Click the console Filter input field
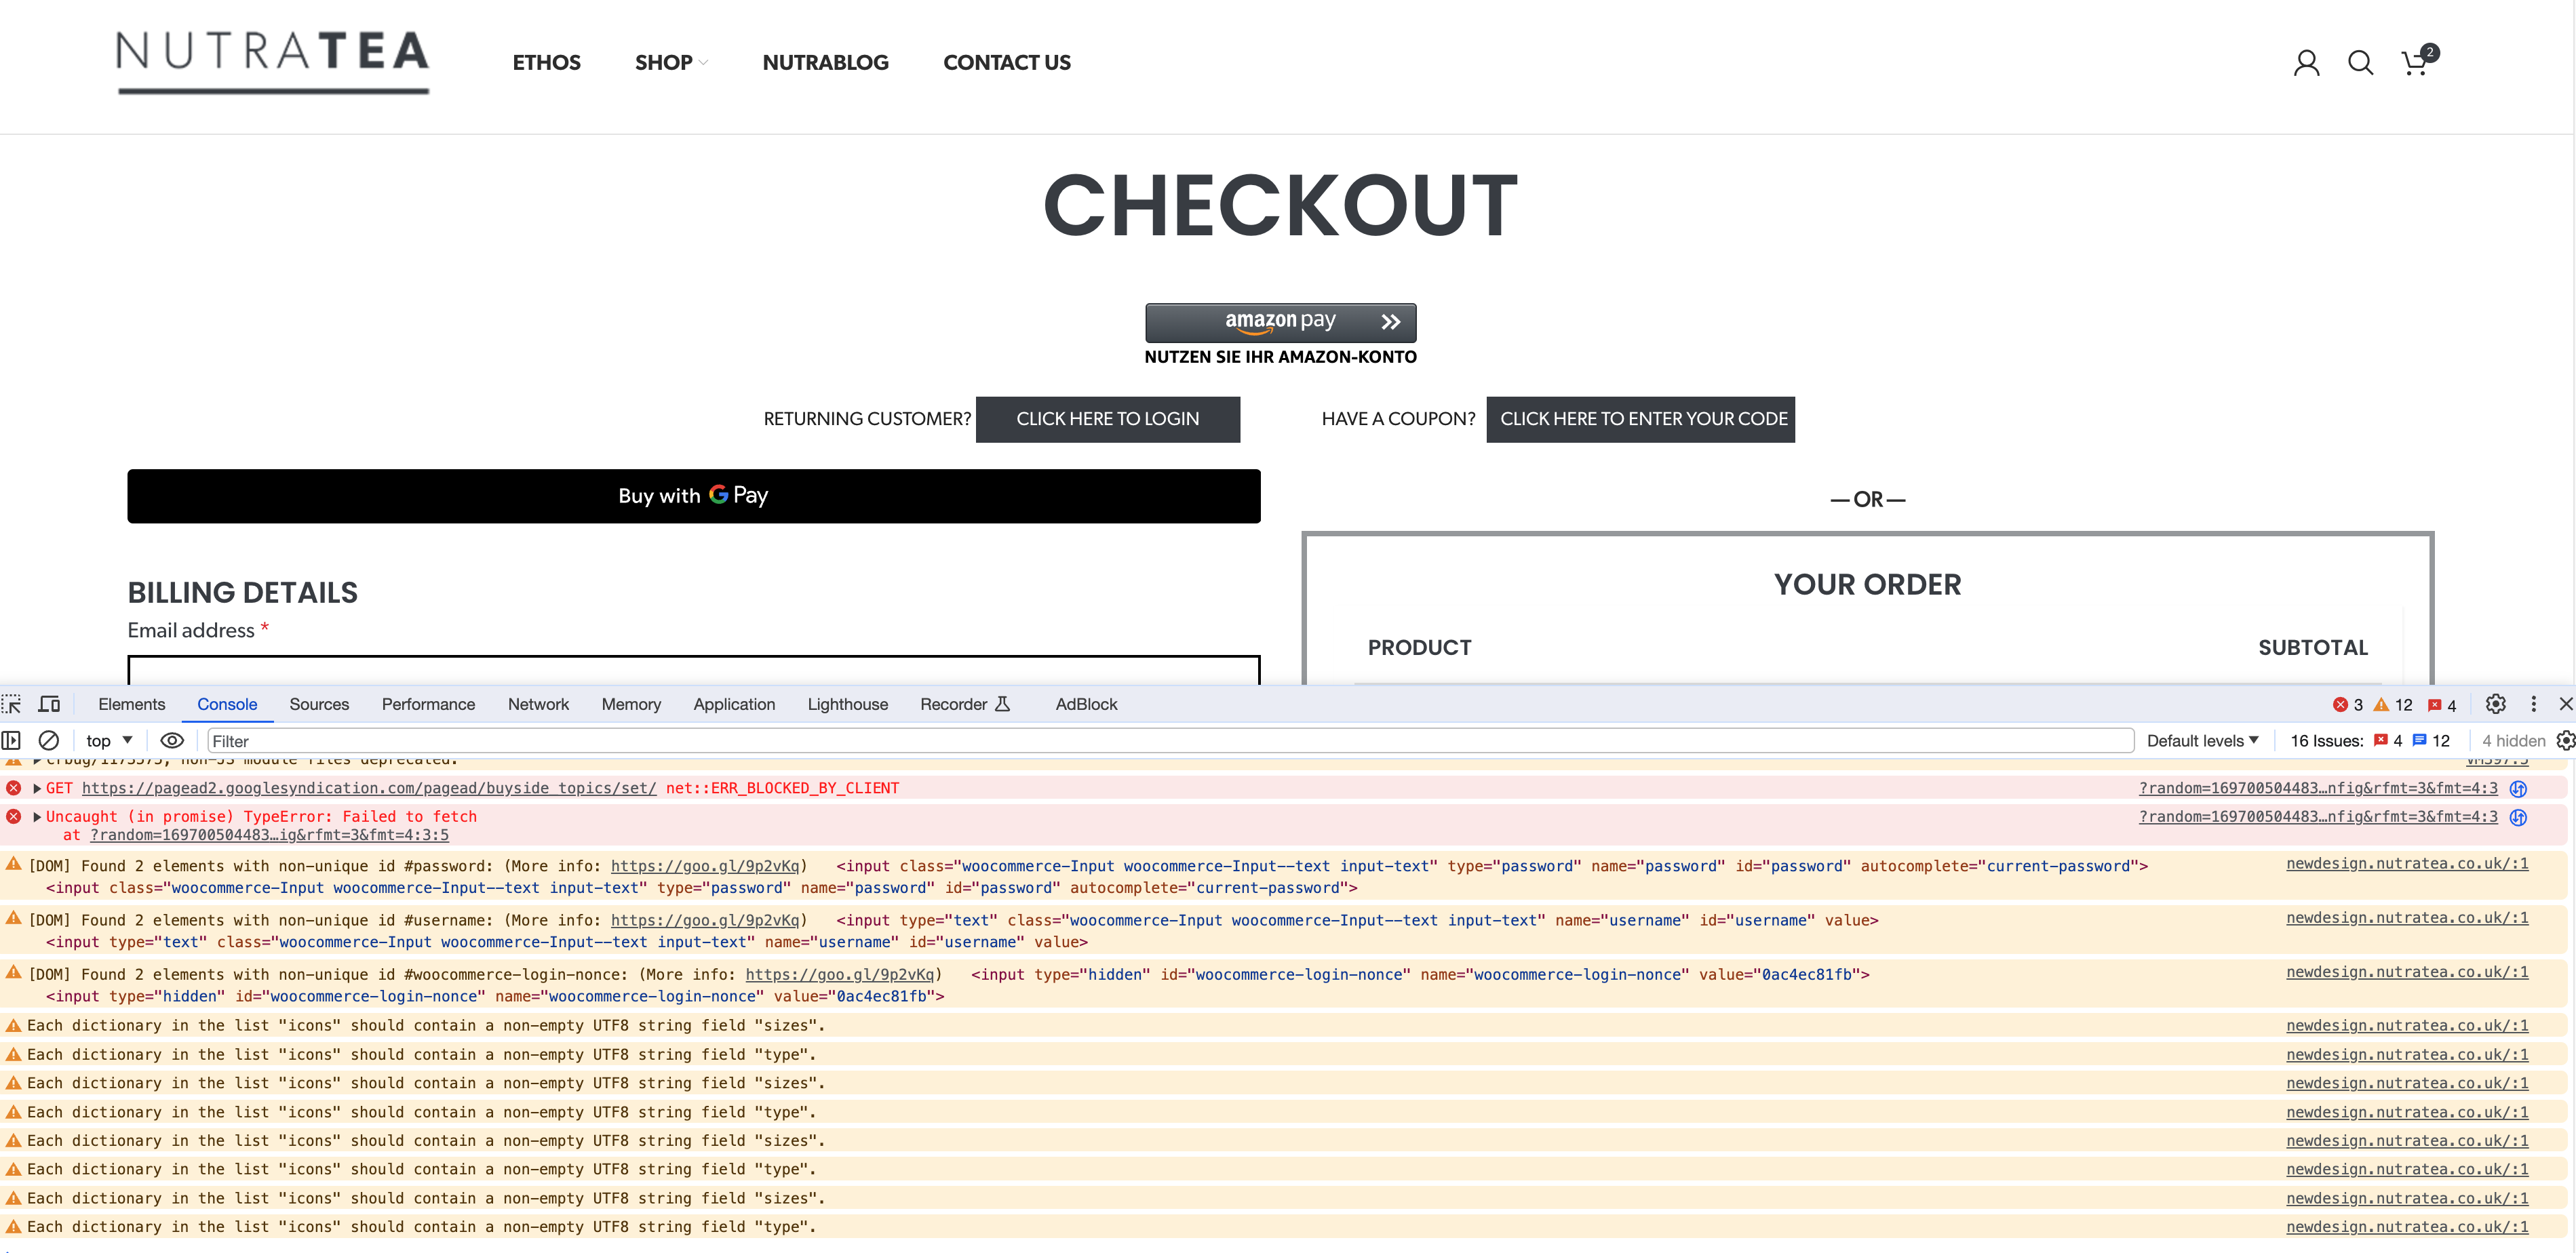 [1170, 741]
